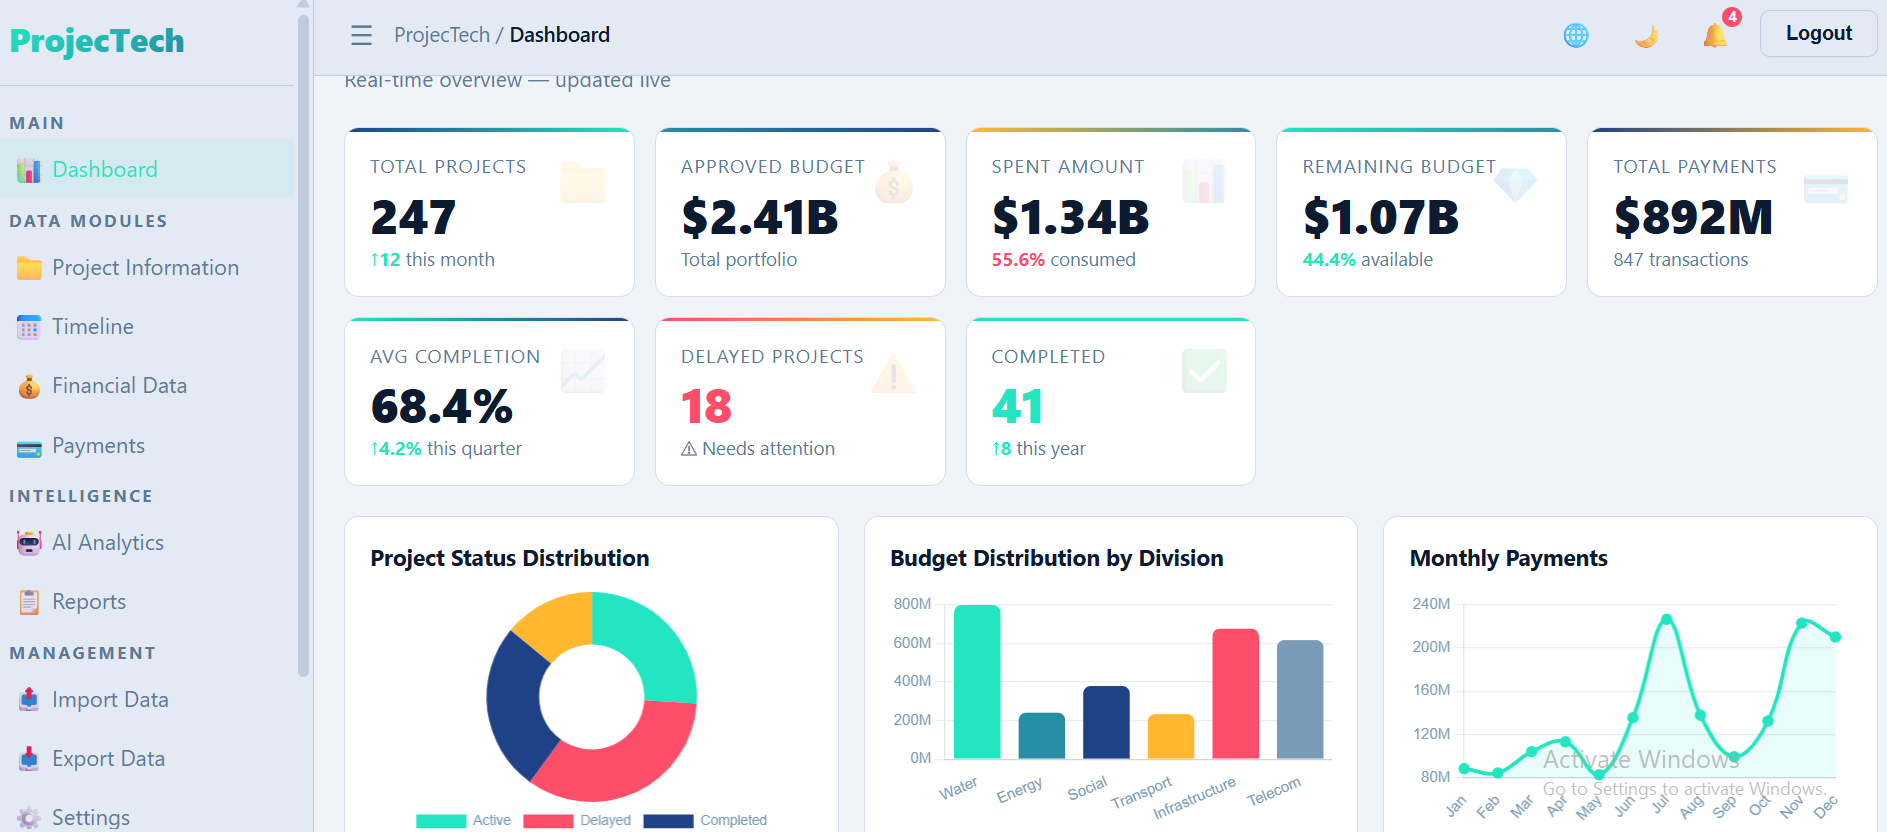Click the Settings gear icon
This screenshot has height=832, width=1887.
click(29, 817)
